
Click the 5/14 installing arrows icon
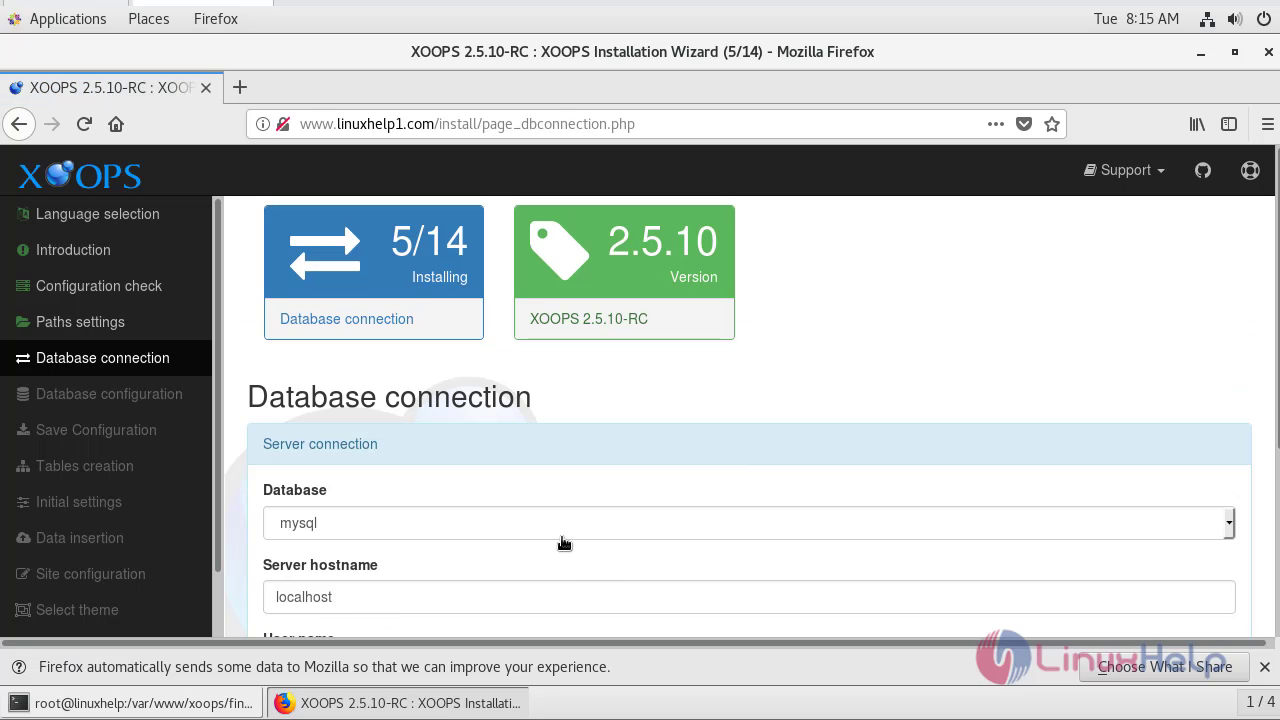(324, 253)
